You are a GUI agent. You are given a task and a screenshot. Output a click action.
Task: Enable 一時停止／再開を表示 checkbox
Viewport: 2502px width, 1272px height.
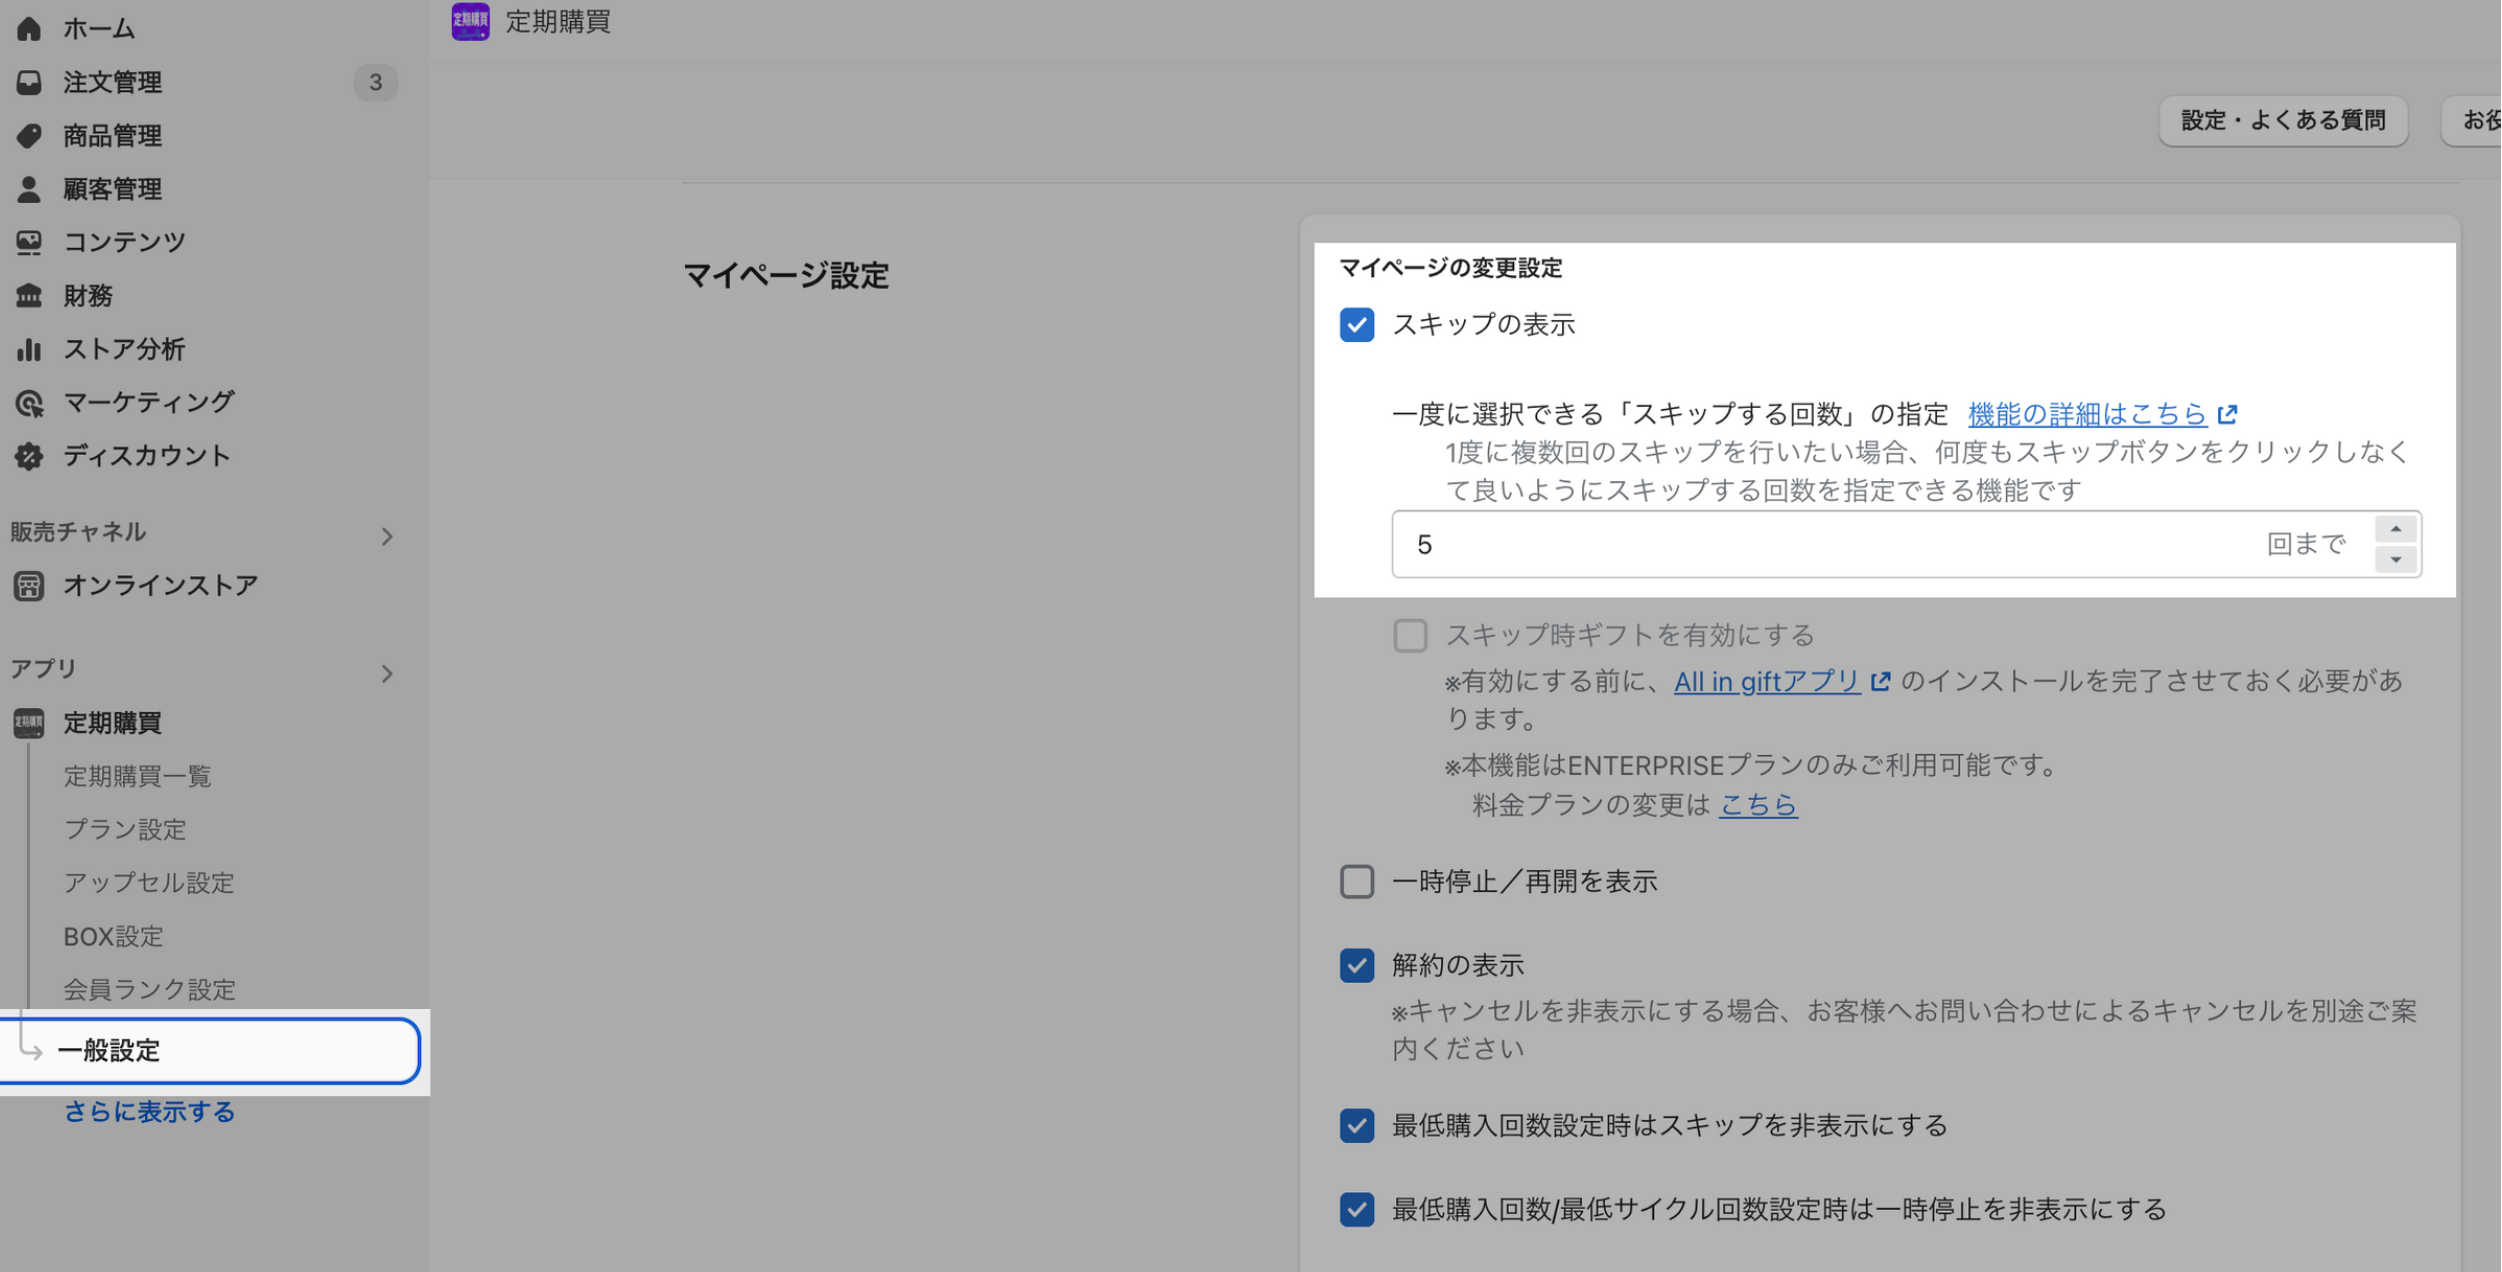(x=1356, y=882)
